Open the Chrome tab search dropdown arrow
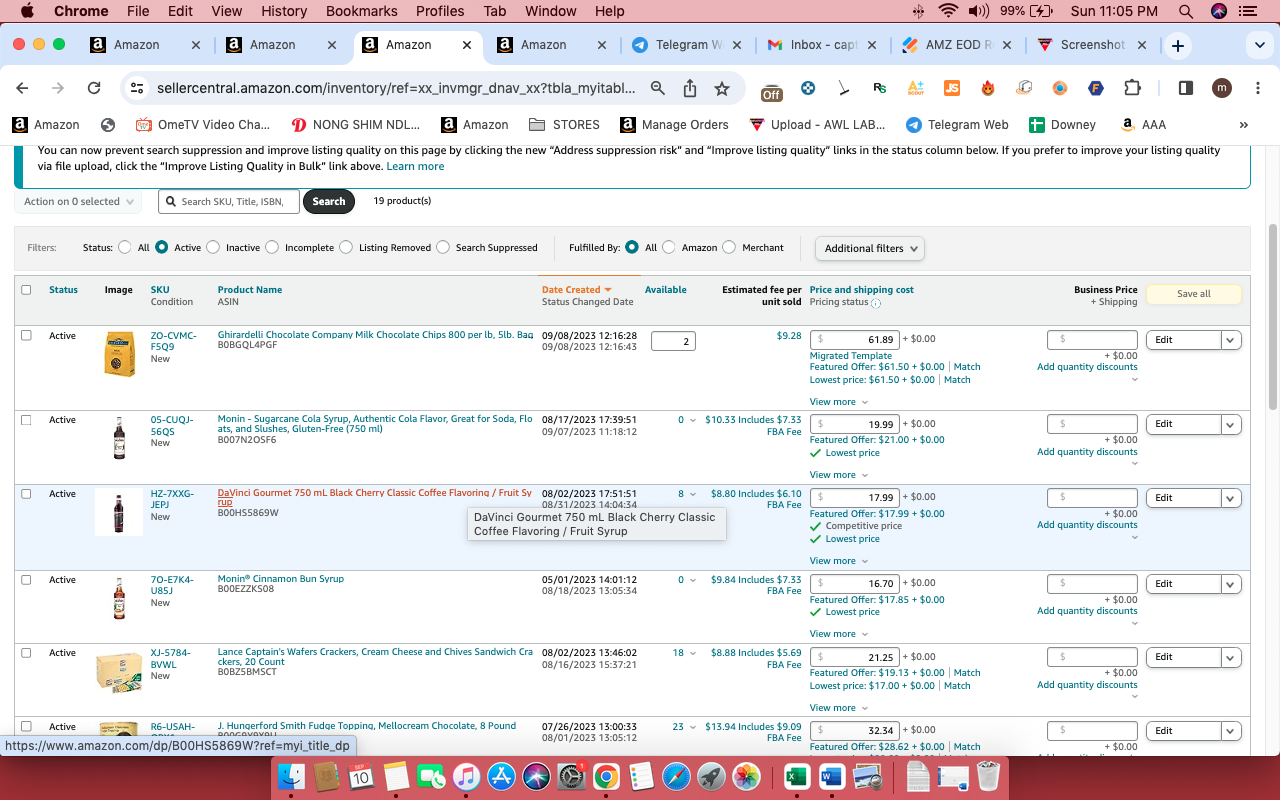Image resolution: width=1280 pixels, height=800 pixels. (1259, 46)
